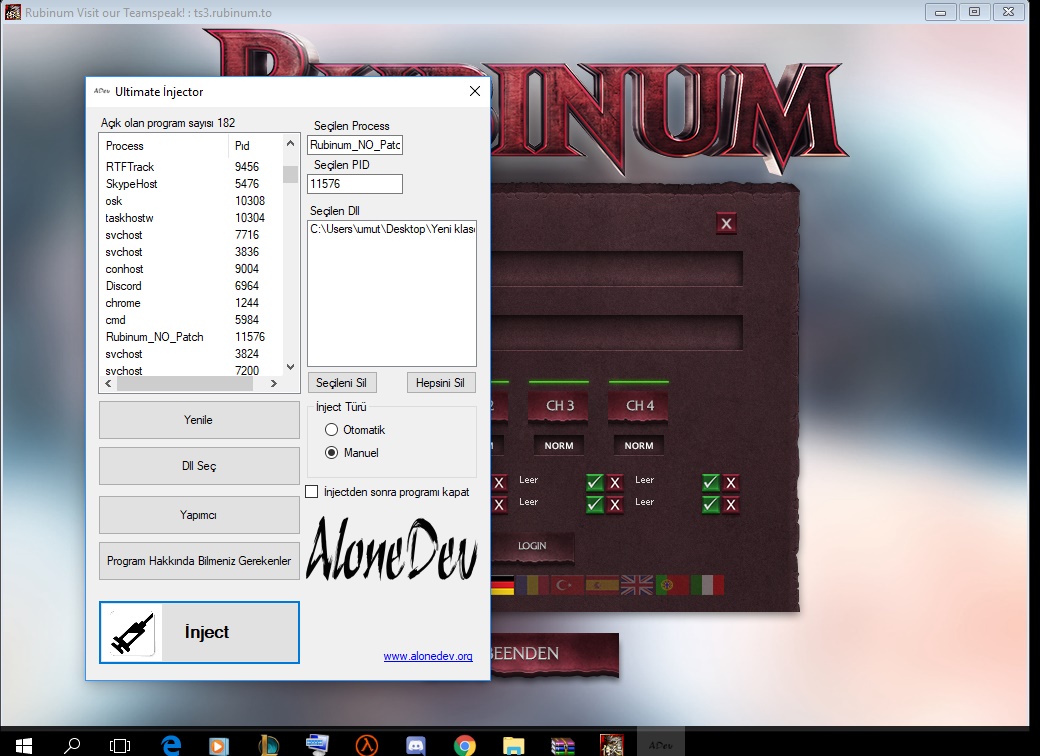Select the Italian flag language
1040x756 pixels.
click(707, 586)
